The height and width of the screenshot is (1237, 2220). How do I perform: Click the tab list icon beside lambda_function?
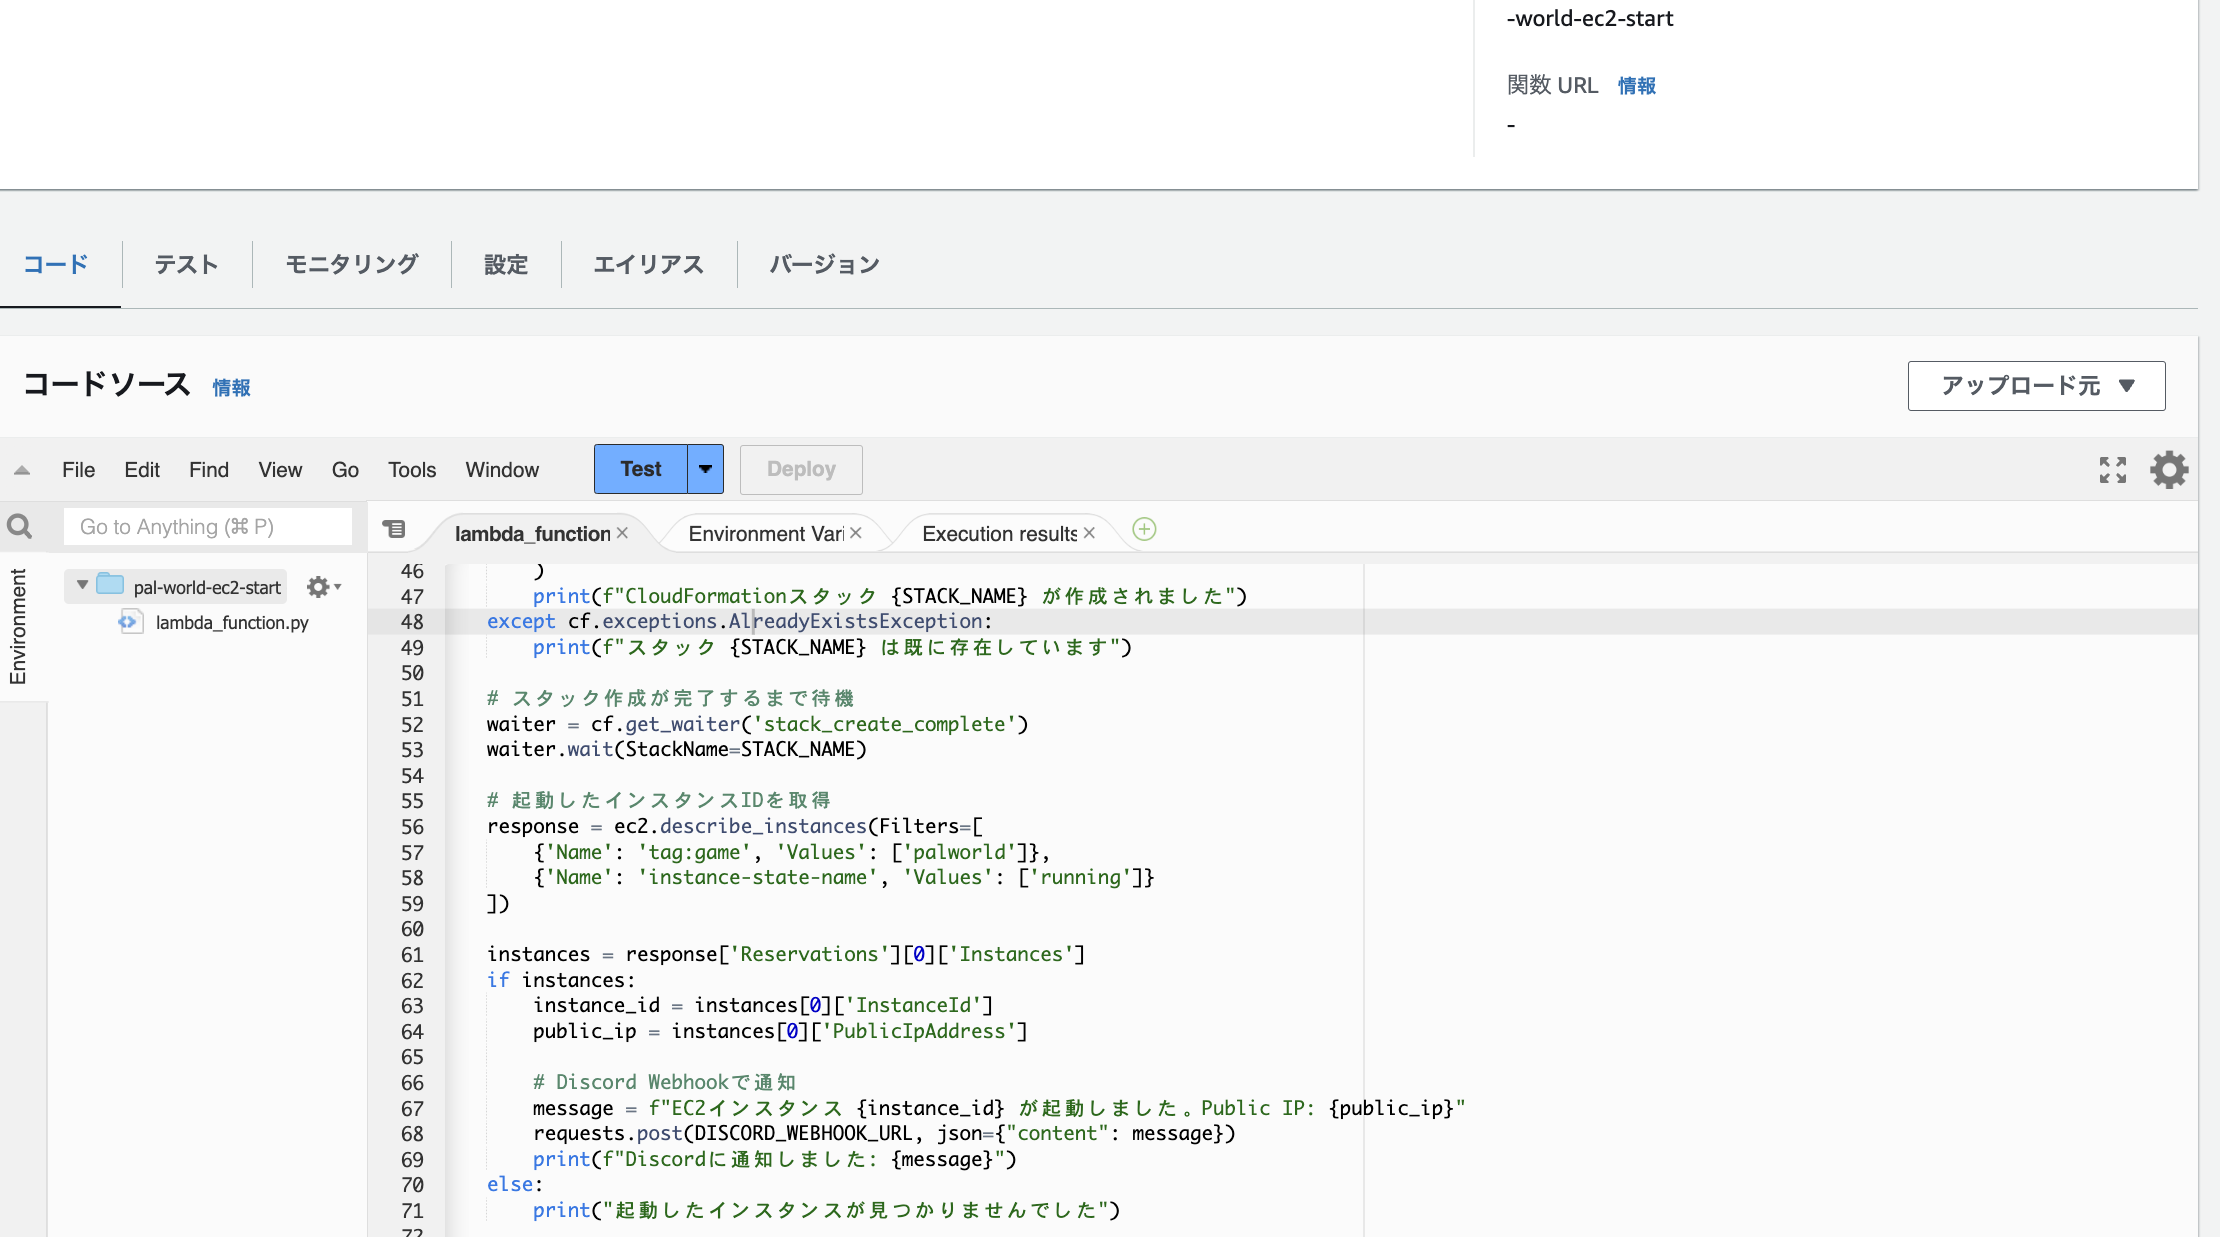coord(394,529)
